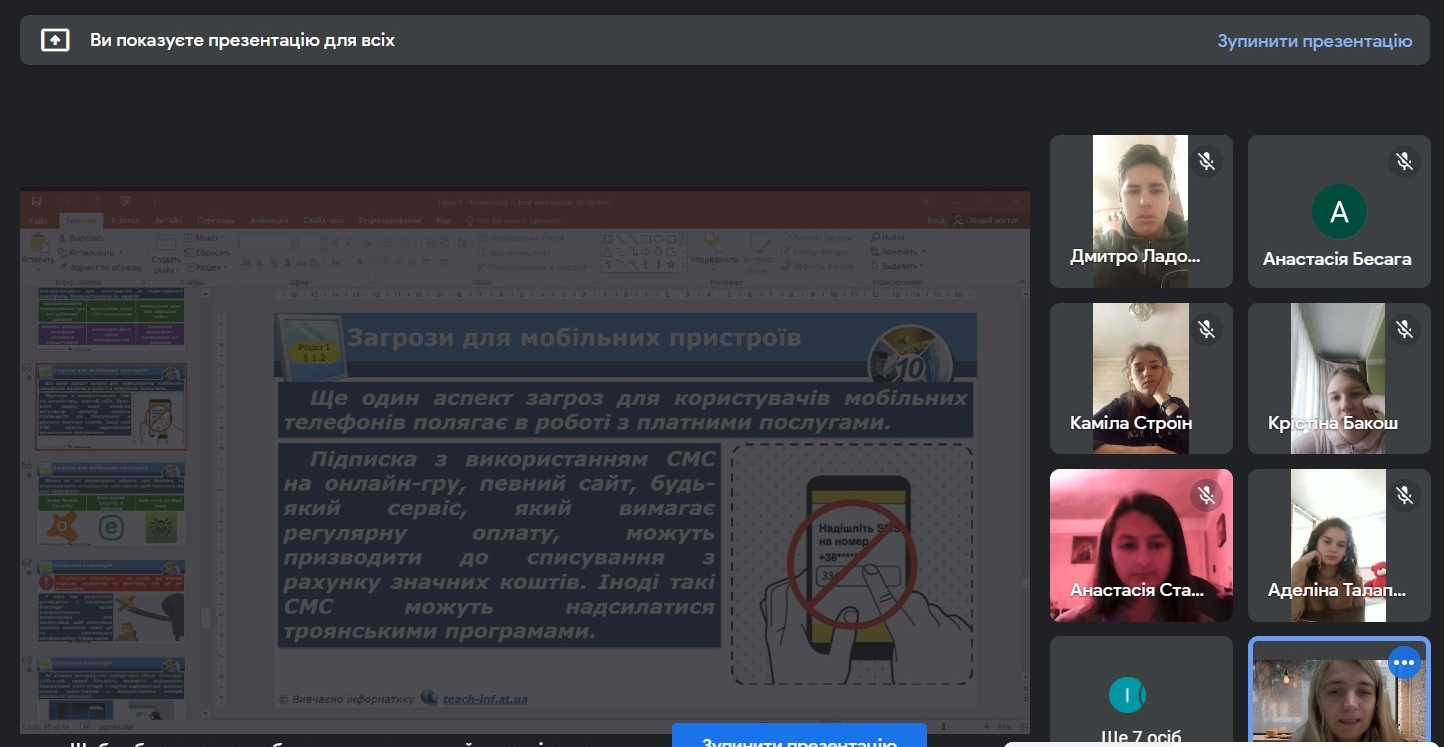1444x747 pixels.
Task: Switch to the Дизайн ribbon tab
Action: [168, 220]
